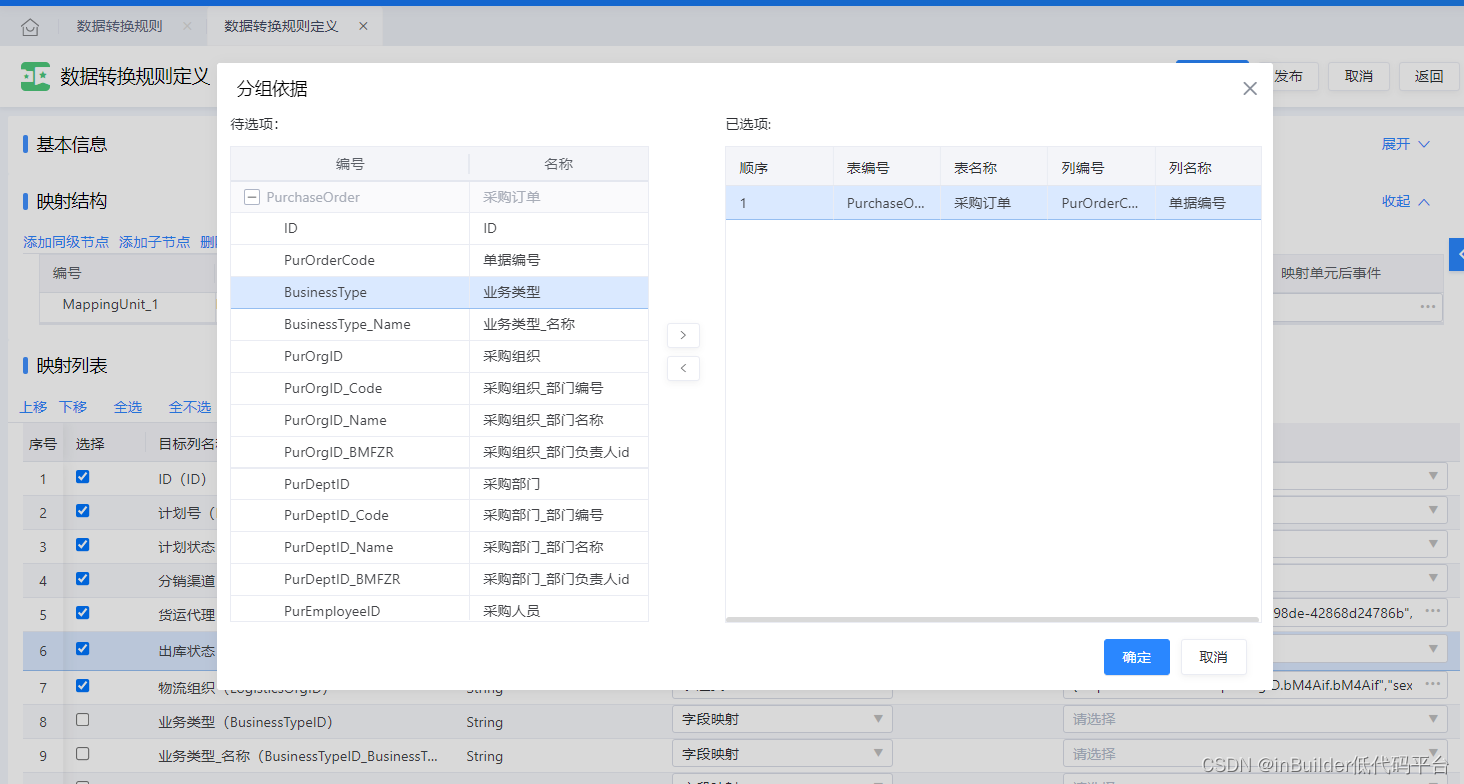The image size is (1464, 784).
Task: Select the ID row in 待选项 list
Action: click(439, 229)
